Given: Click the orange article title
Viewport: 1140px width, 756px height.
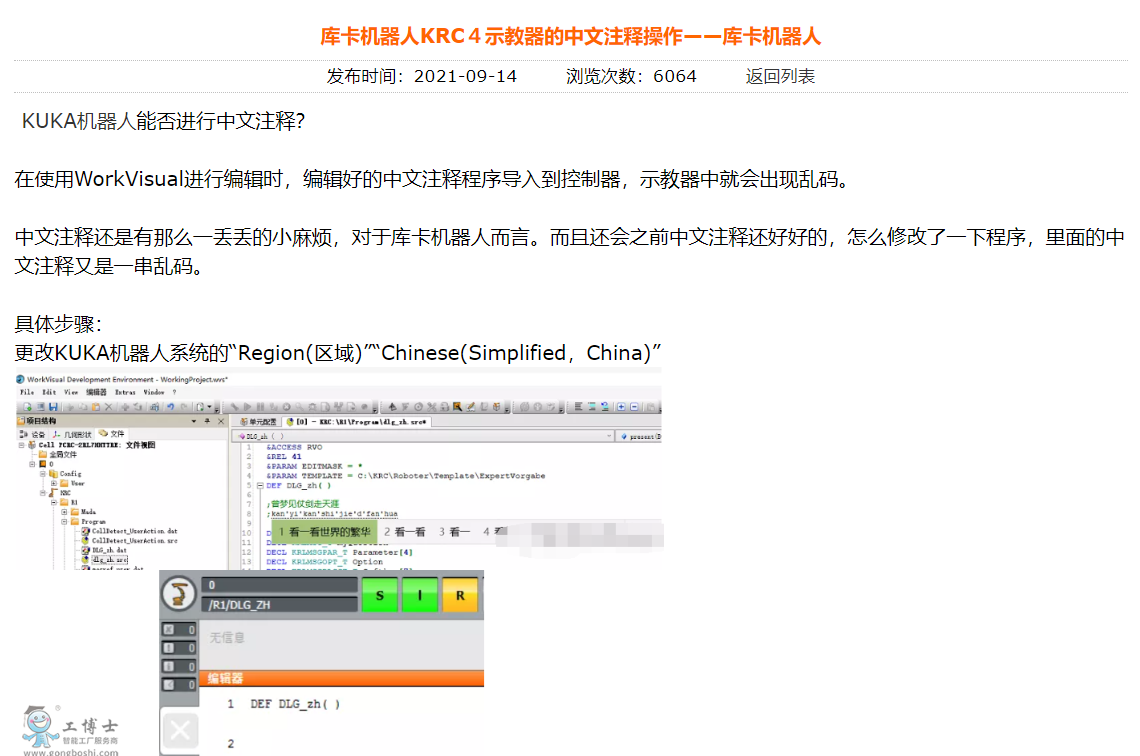Looking at the screenshot, I should coord(571,36).
